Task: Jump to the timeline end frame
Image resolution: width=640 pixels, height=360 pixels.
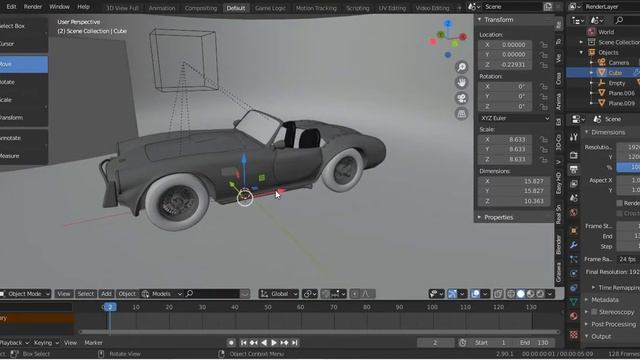Action: (x=295, y=343)
